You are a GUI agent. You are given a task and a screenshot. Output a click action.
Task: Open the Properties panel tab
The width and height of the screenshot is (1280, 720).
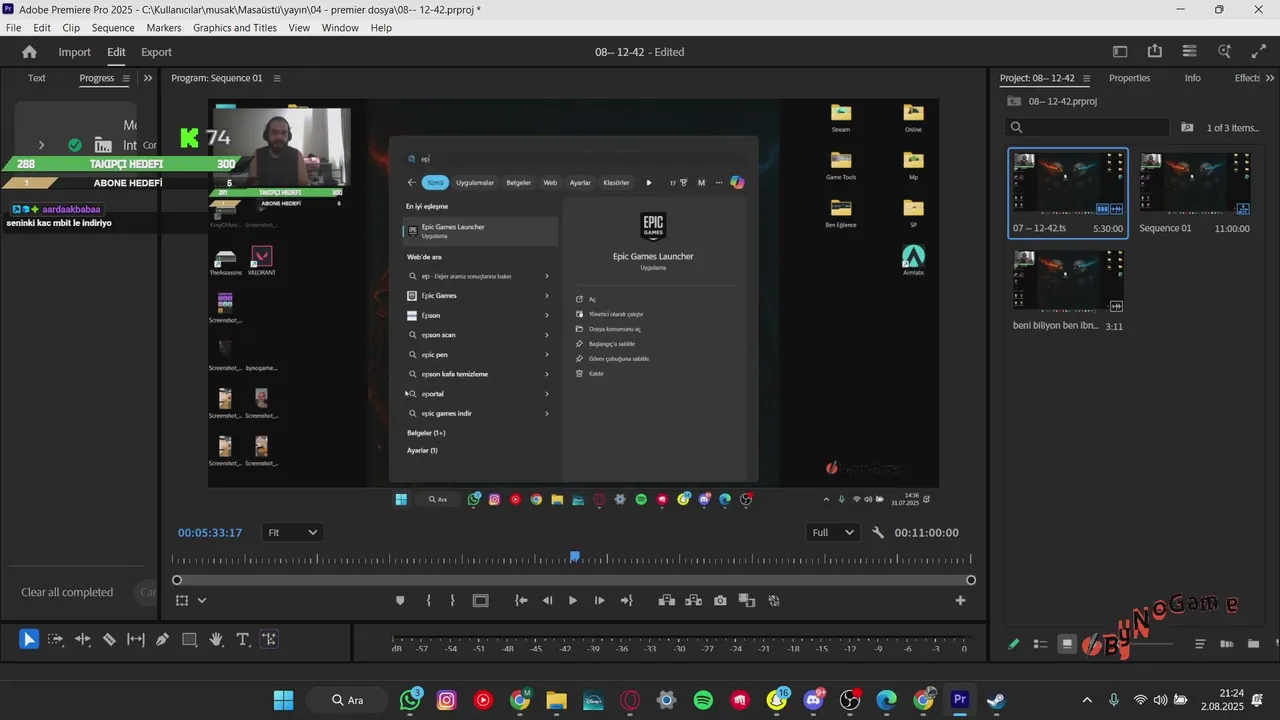coord(1129,78)
